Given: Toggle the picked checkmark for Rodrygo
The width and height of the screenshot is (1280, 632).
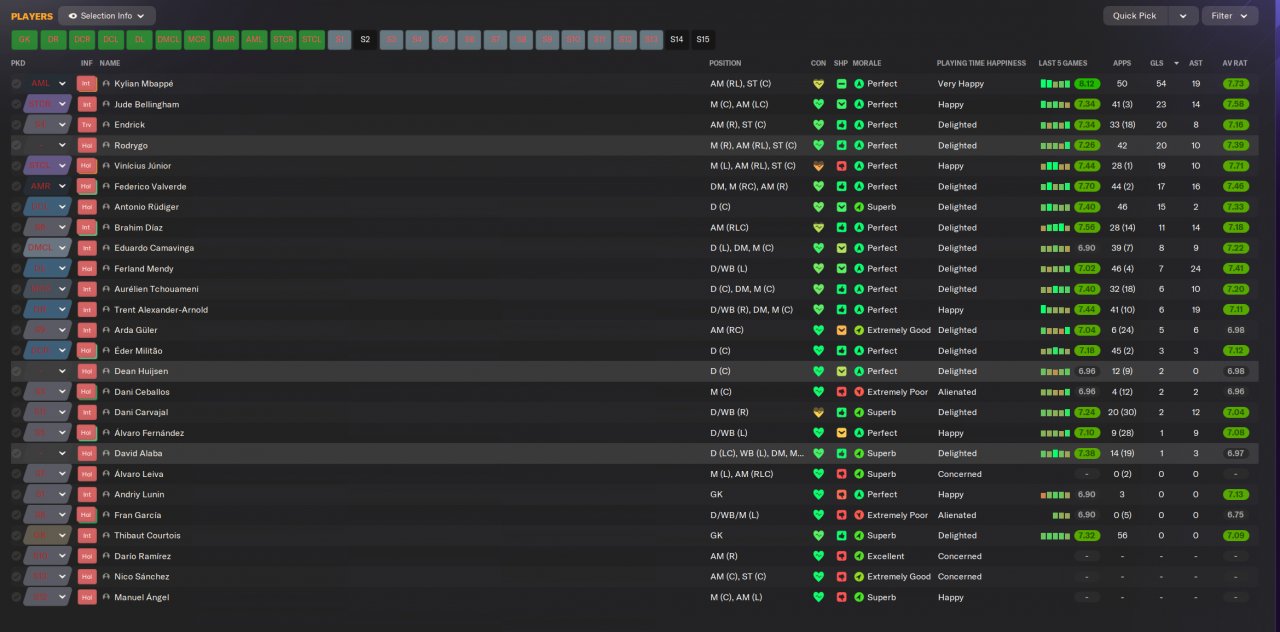Looking at the screenshot, I should [17, 145].
